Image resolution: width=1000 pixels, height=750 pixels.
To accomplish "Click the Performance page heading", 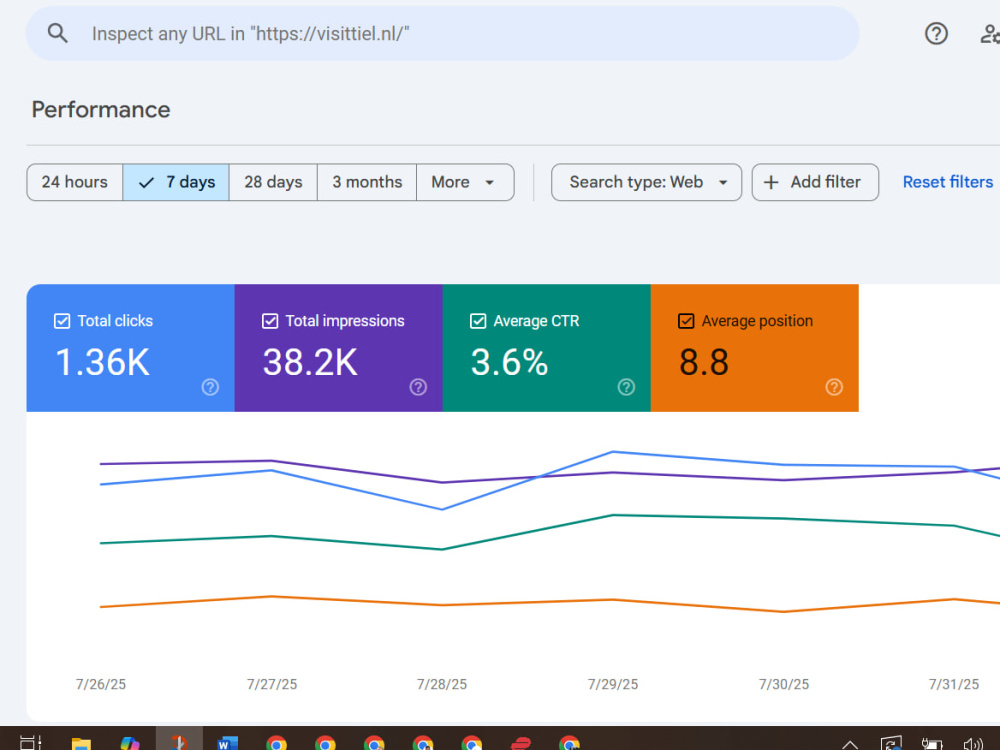I will click(101, 110).
